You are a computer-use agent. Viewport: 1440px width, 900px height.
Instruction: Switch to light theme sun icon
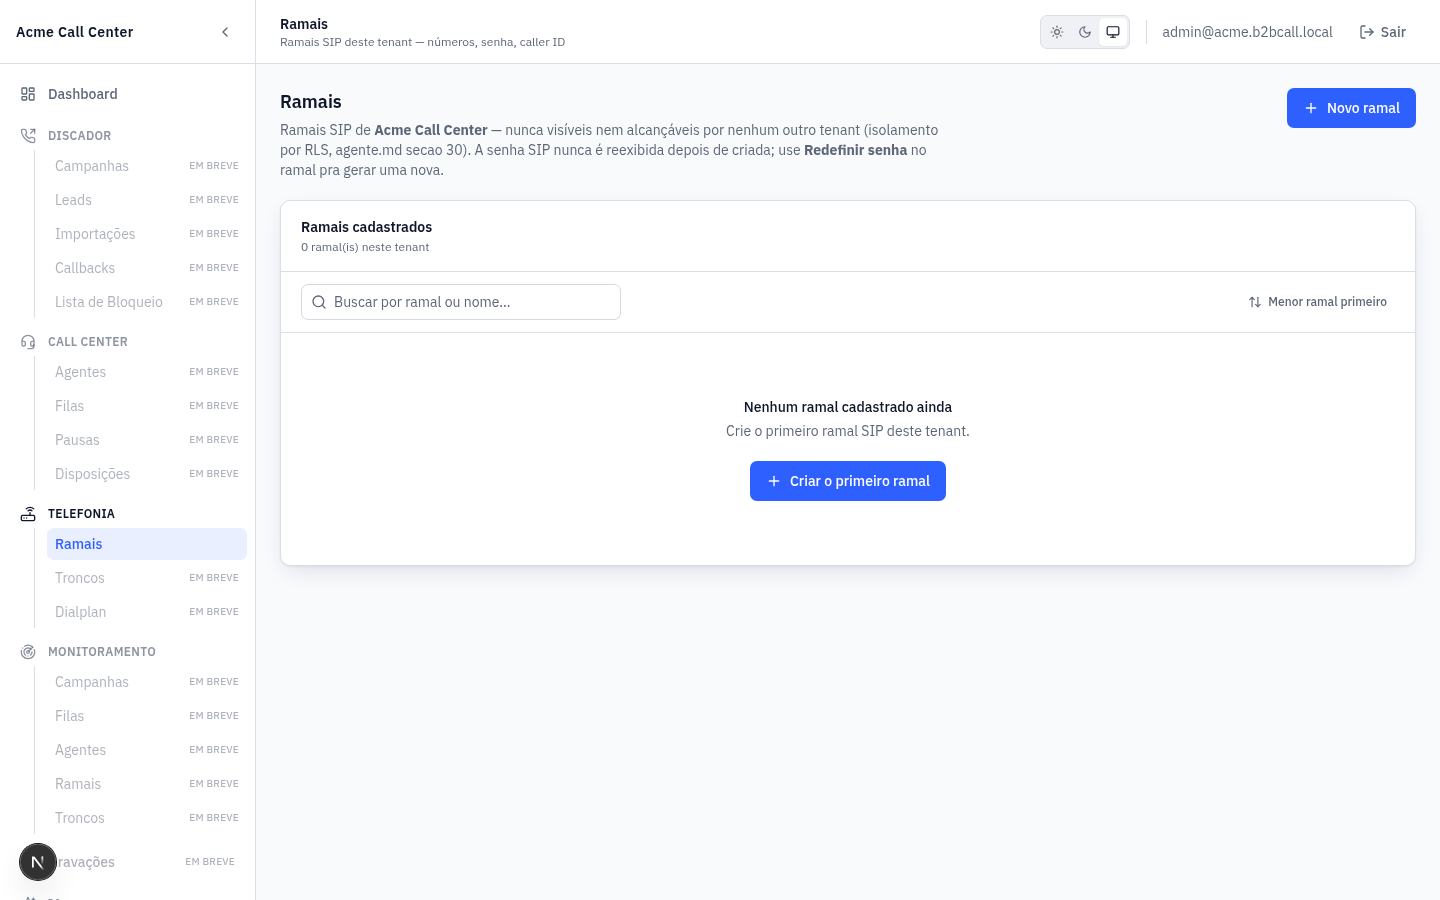pos(1057,32)
